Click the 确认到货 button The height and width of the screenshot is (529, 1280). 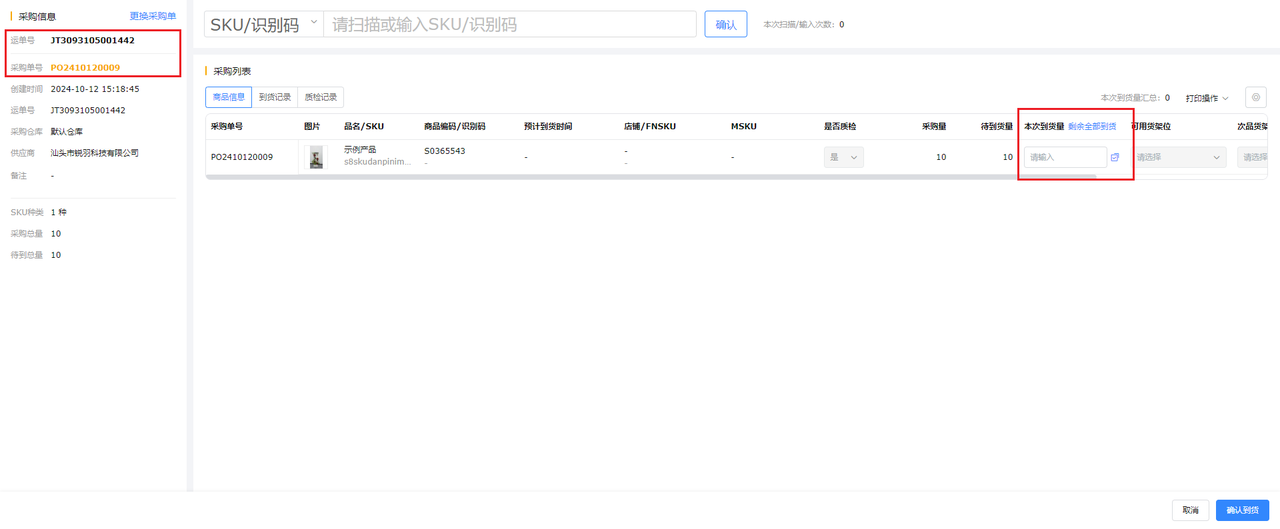tap(1243, 510)
